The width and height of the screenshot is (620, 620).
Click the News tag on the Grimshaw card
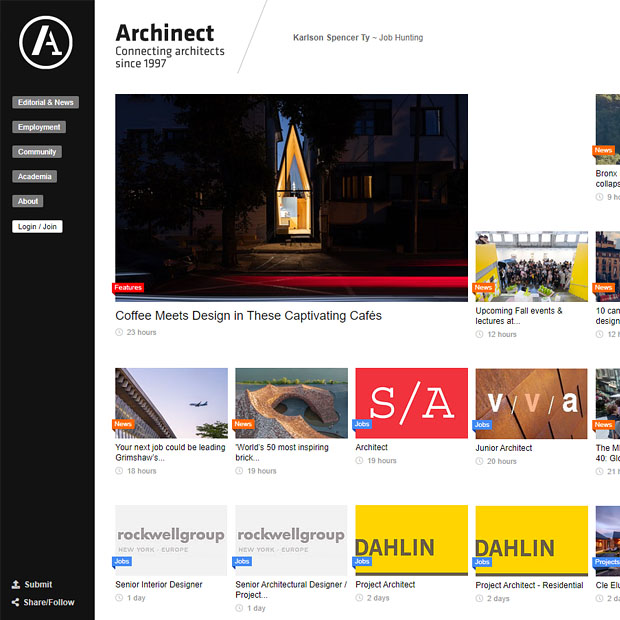click(123, 424)
